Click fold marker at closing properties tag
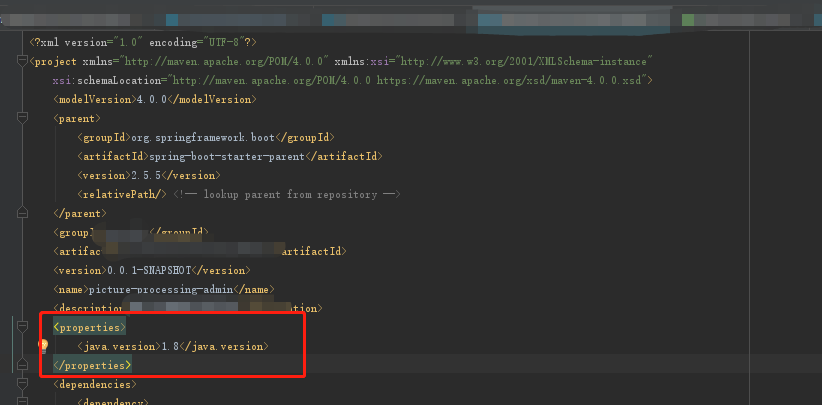822x405 pixels. (22, 365)
